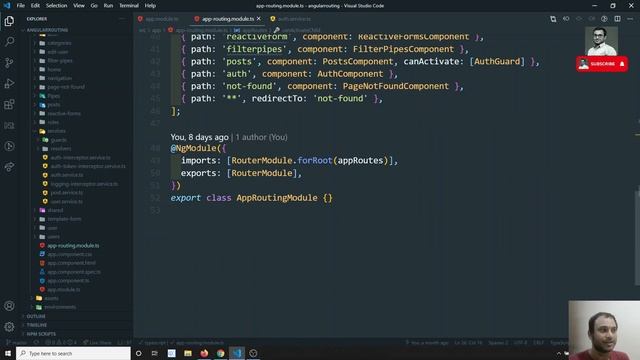Expand the OUTLINE section
This screenshot has height=360, width=640.
(36, 316)
